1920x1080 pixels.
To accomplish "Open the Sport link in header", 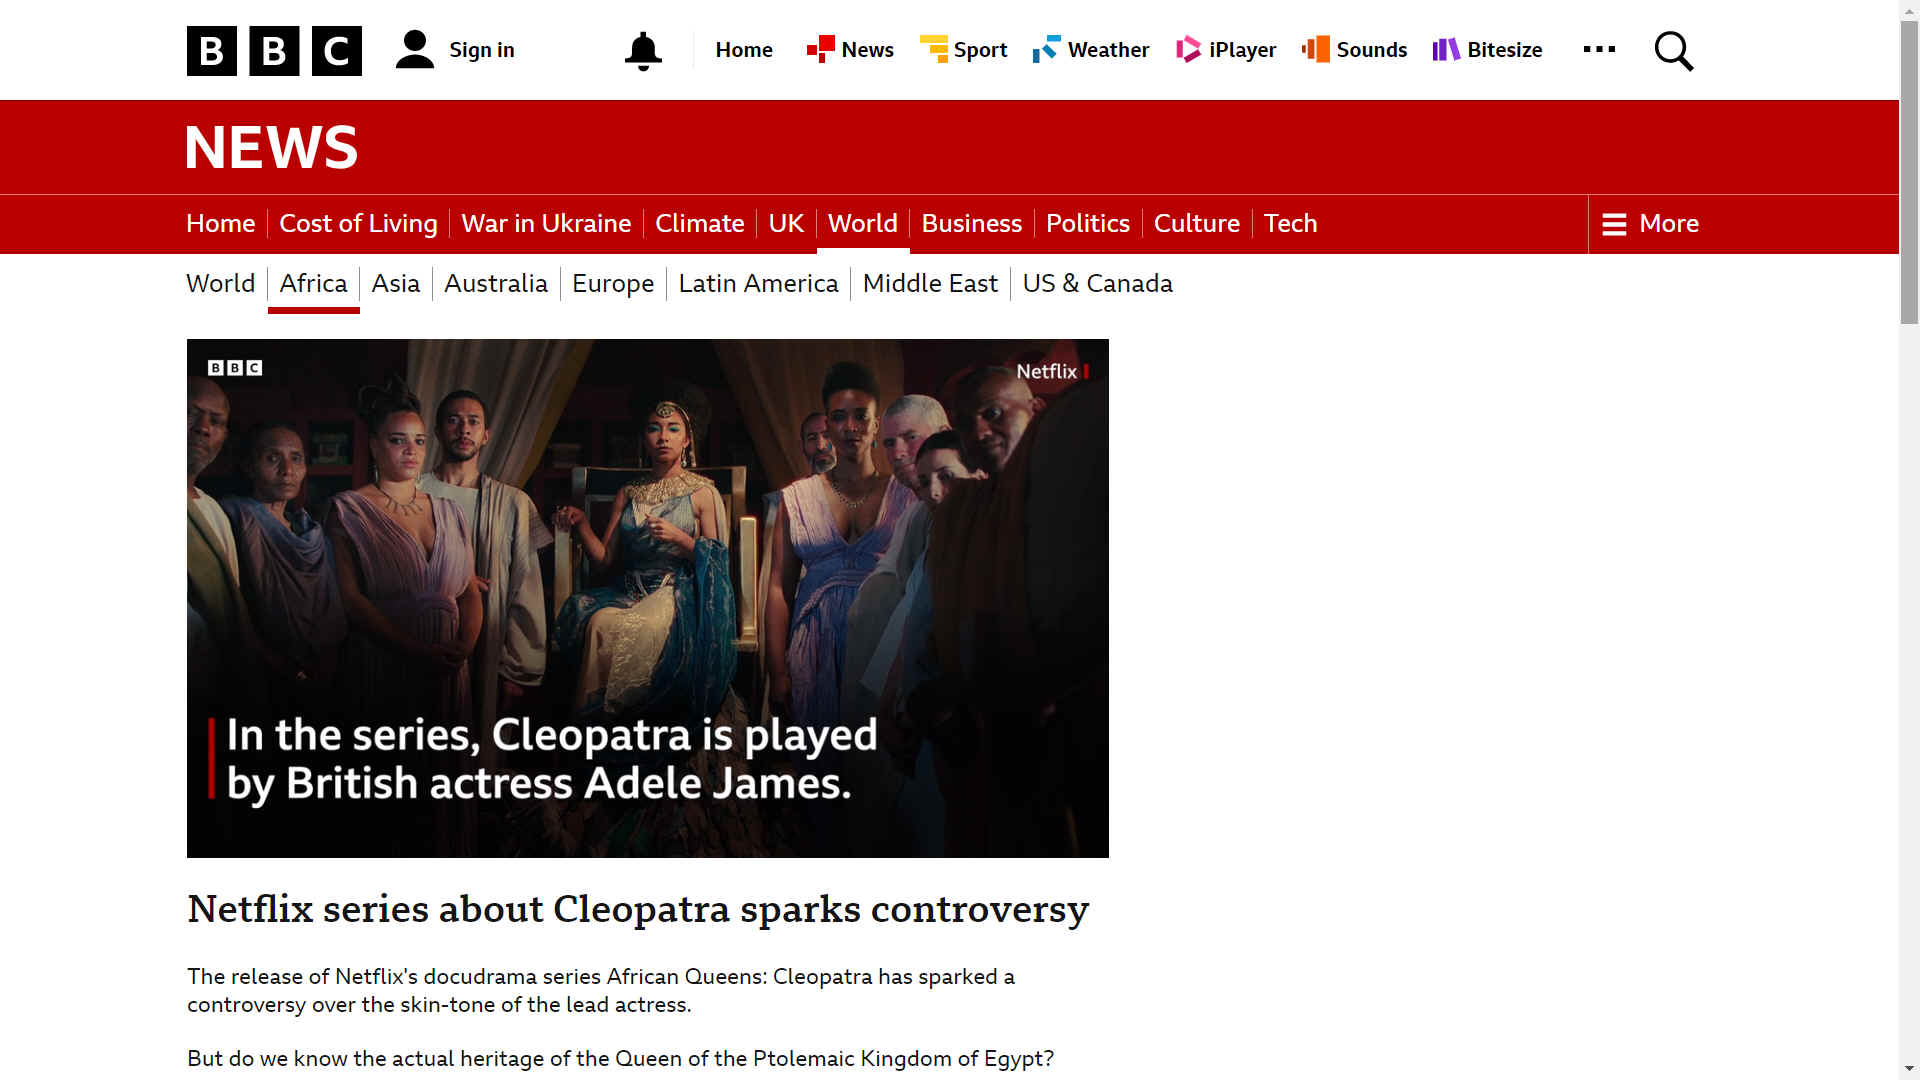I will pyautogui.click(x=963, y=49).
